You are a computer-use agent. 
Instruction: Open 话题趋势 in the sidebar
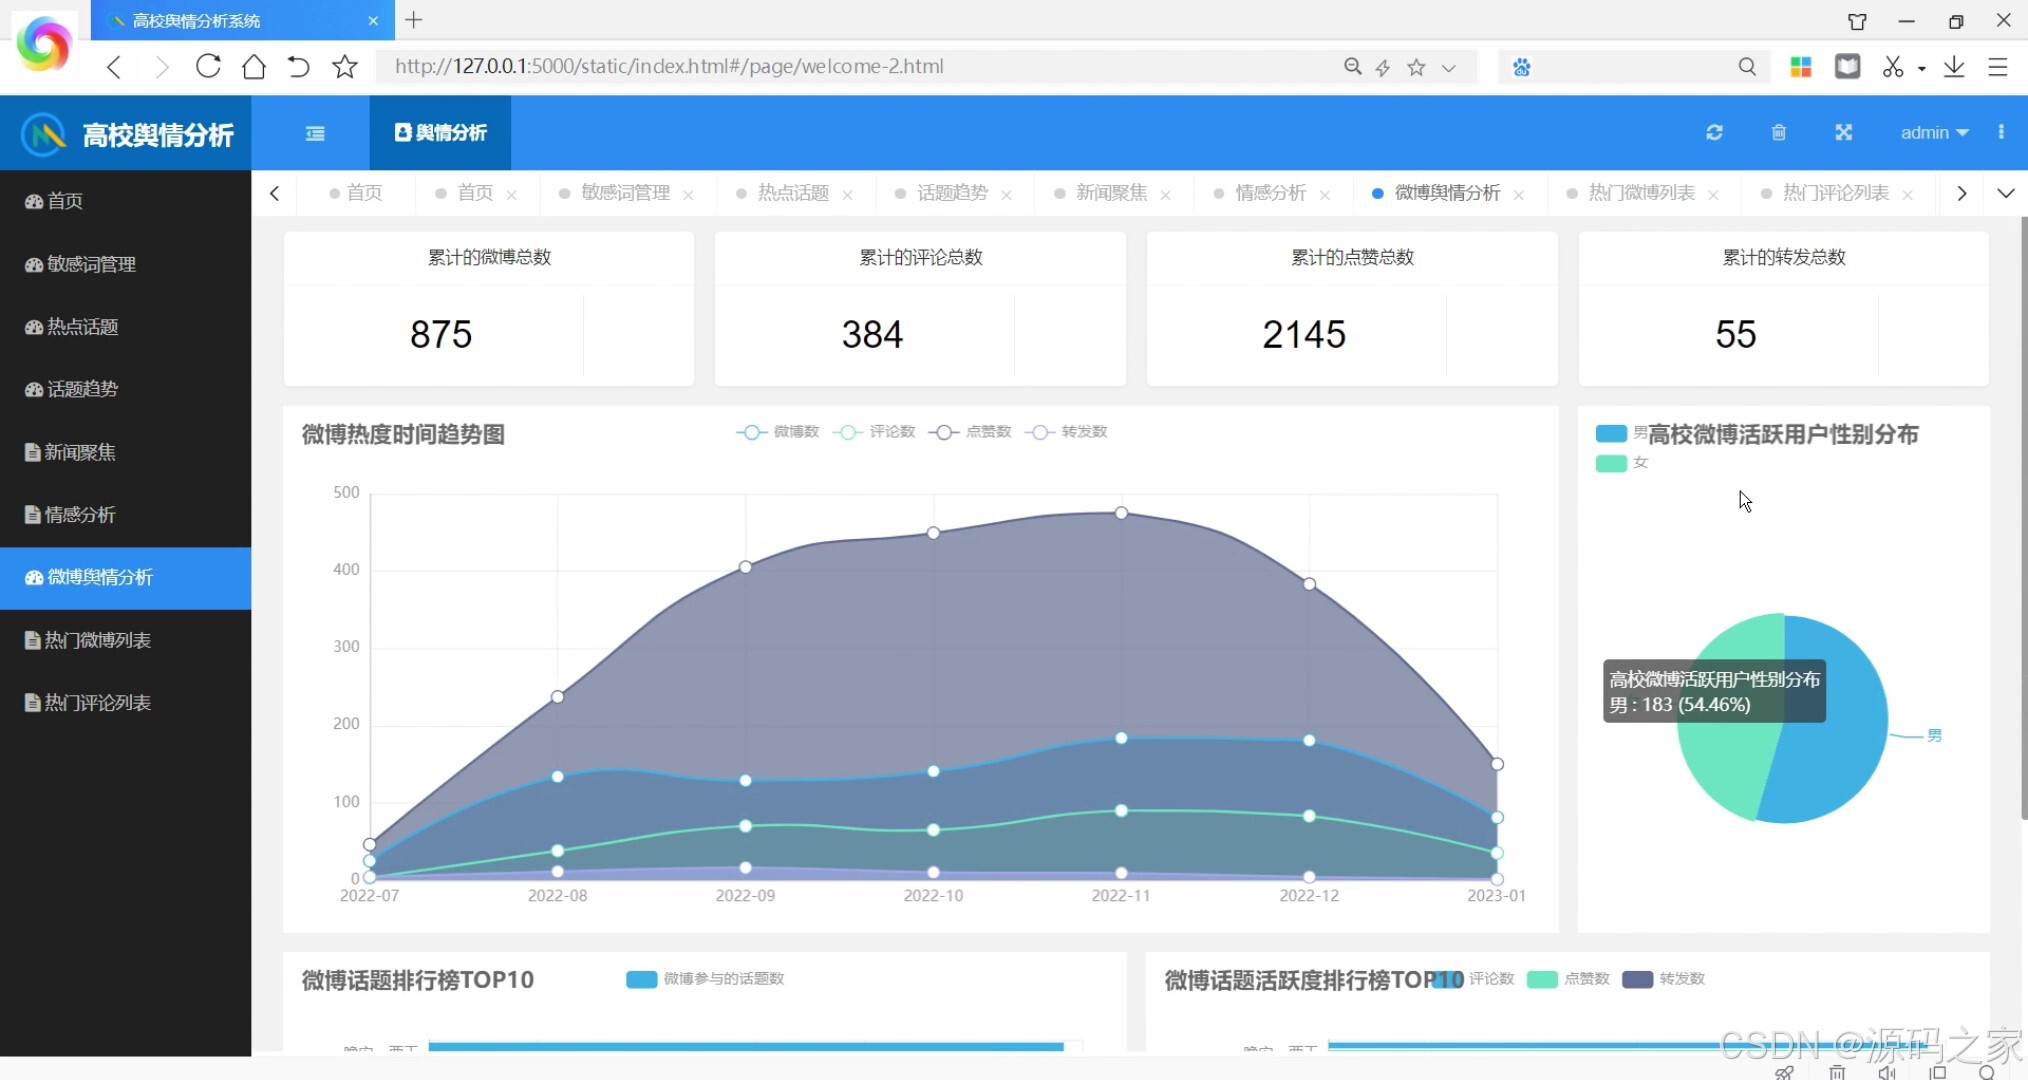click(125, 389)
